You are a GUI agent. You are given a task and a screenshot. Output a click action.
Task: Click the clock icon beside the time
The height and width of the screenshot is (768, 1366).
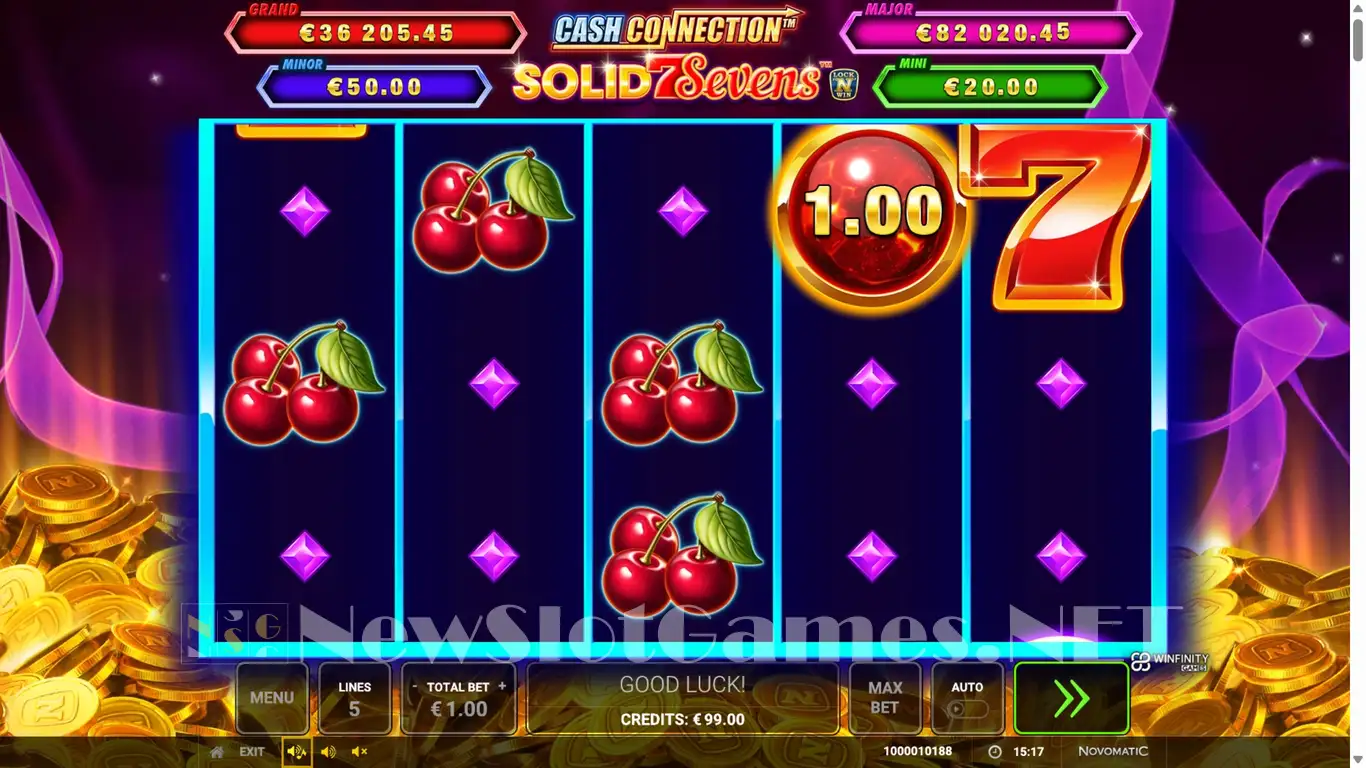tap(994, 751)
